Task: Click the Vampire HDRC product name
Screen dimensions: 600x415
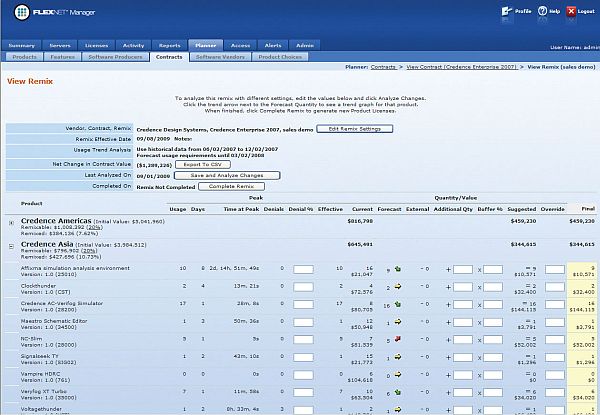Action: (40, 374)
